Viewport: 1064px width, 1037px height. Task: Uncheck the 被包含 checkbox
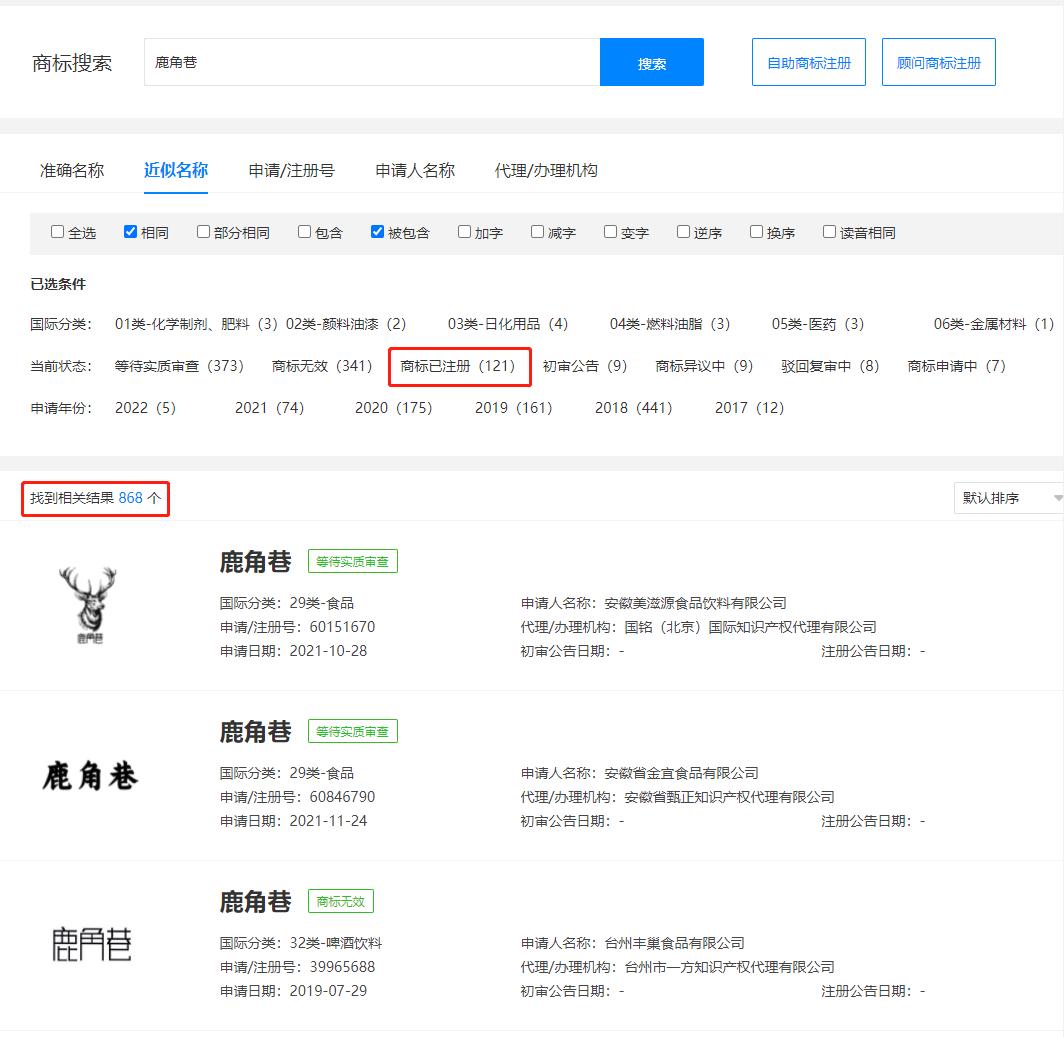coord(377,231)
